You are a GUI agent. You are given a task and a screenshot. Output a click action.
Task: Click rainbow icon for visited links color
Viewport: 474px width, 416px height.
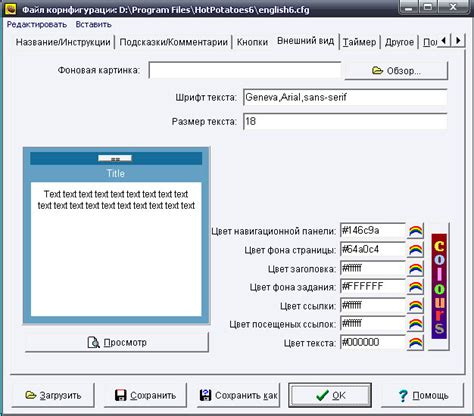tap(415, 324)
